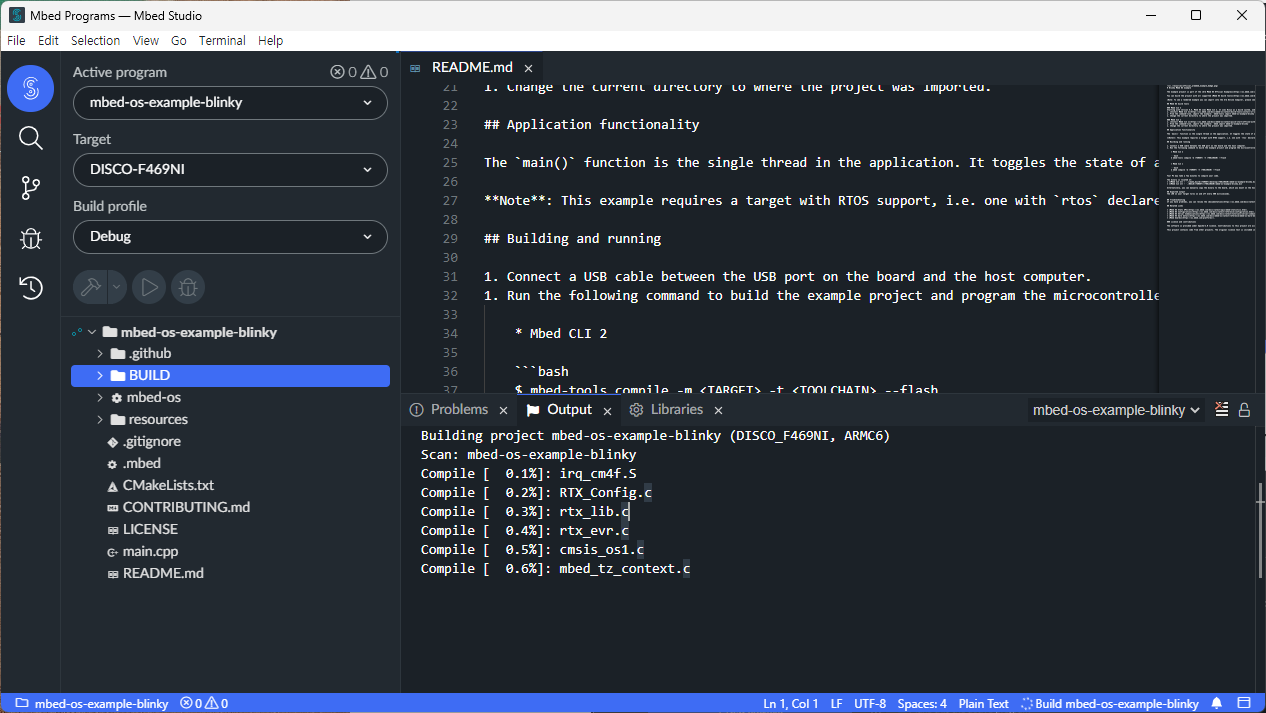Image resolution: width=1266 pixels, height=713 pixels.
Task: Open the Target dropdown DISCO-F469NI
Action: click(230, 169)
